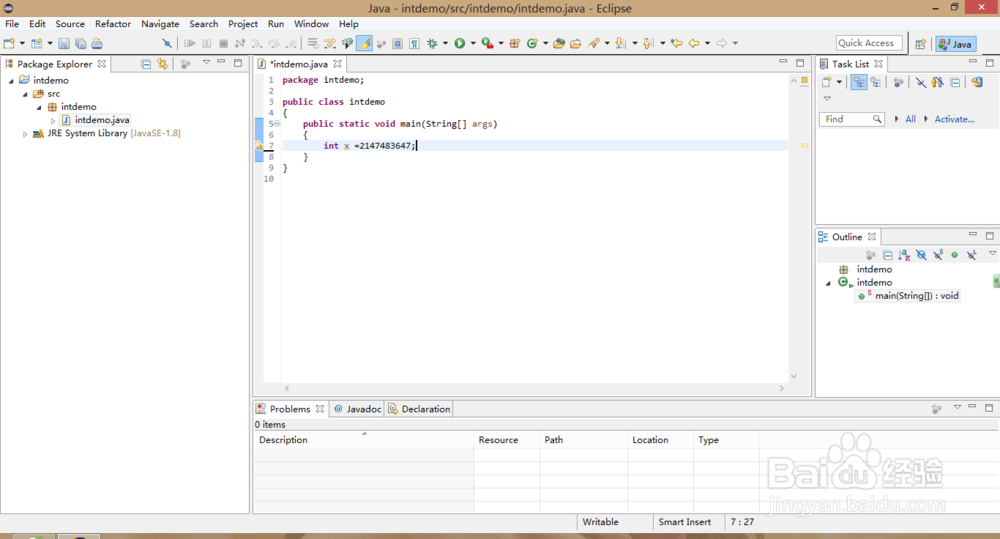Screen dimensions: 1000x539
Task: Open the Navigate menu
Action: [x=160, y=24]
